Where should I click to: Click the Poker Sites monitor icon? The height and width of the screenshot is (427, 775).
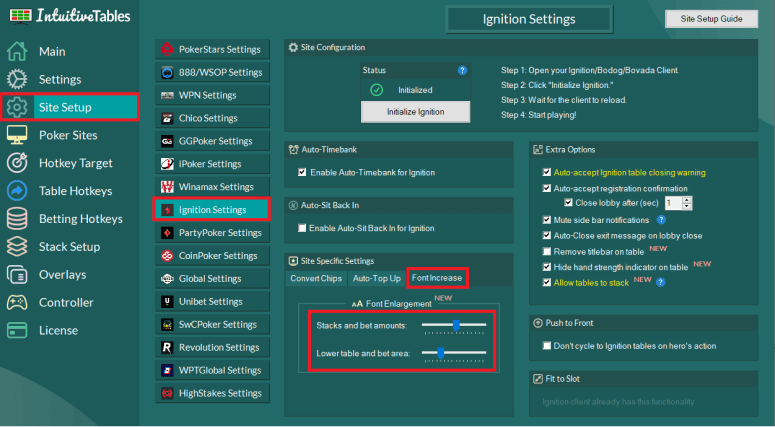(x=17, y=135)
